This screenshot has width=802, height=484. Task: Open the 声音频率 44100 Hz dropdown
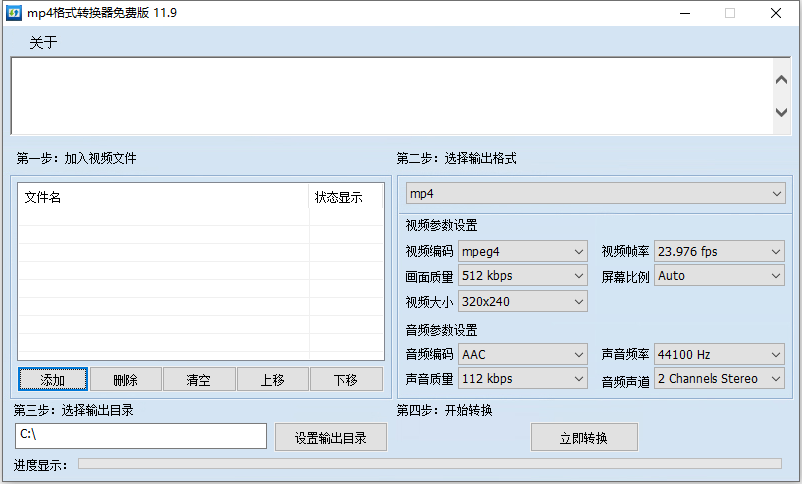pyautogui.click(x=719, y=354)
